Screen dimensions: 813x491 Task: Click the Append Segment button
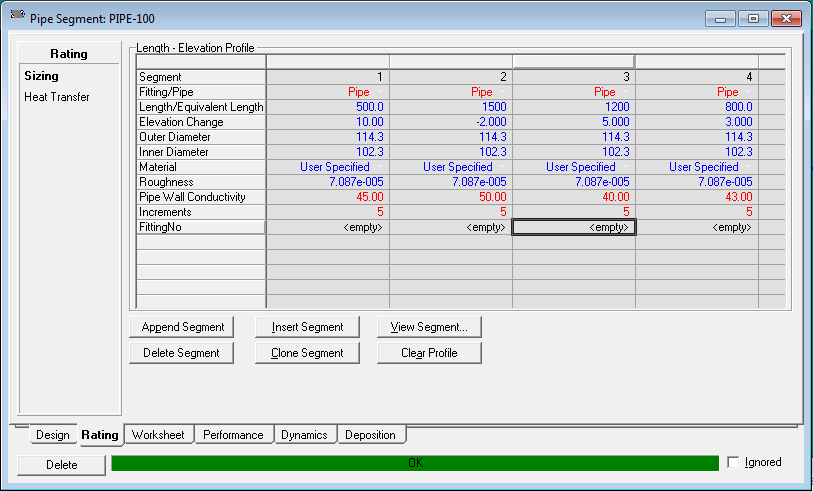click(x=182, y=327)
